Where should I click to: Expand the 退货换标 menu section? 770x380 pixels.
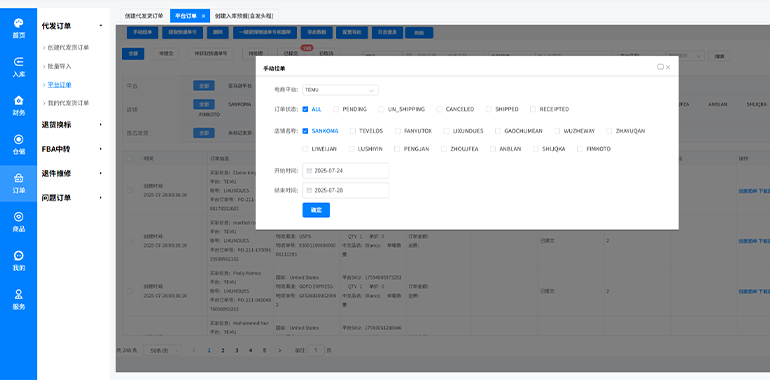72,125
